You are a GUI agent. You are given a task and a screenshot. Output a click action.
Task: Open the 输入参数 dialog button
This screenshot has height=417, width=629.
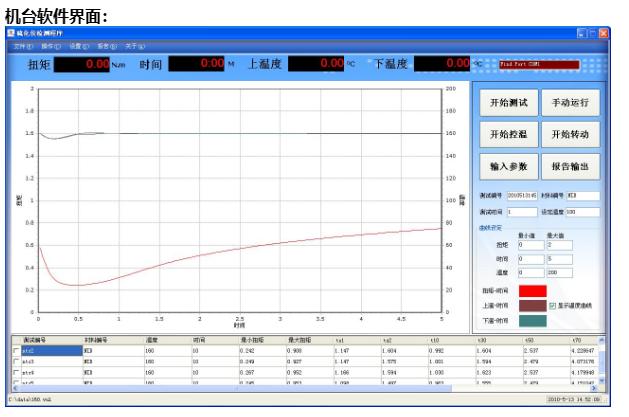508,165
